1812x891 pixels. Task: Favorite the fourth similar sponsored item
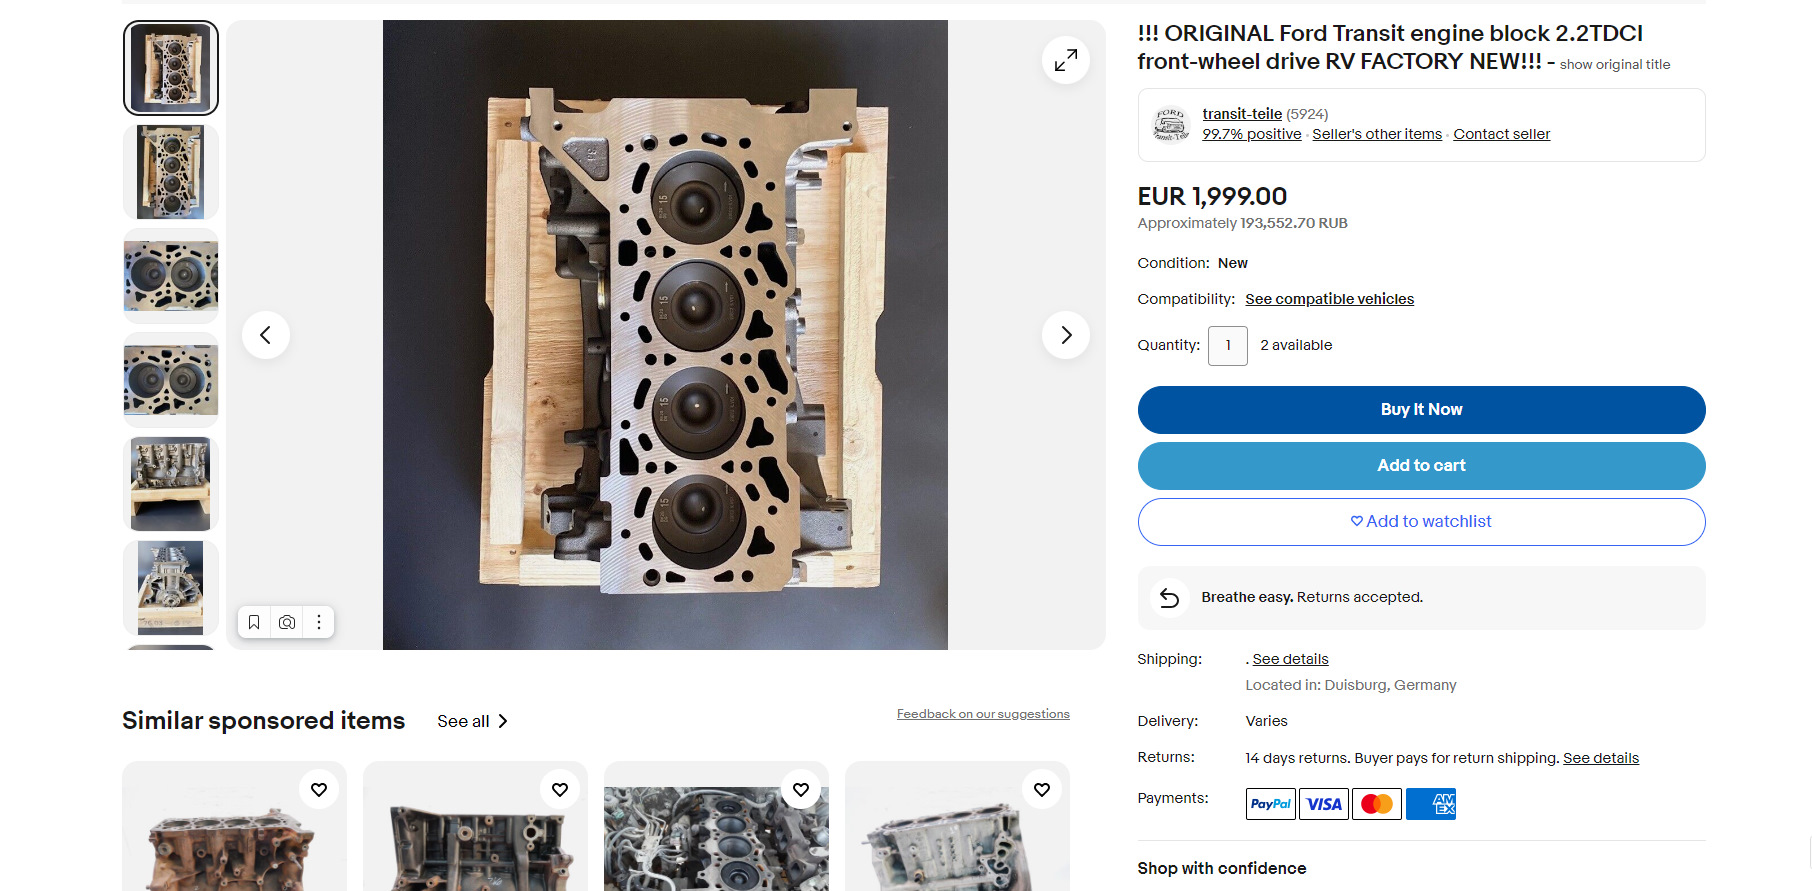coord(1042,790)
